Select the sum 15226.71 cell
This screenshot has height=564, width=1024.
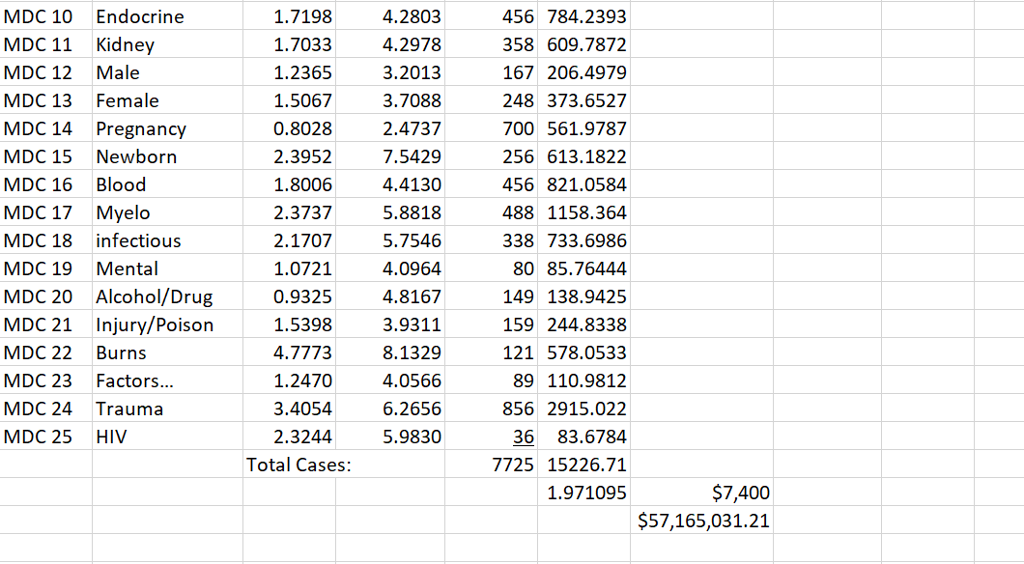click(584, 465)
